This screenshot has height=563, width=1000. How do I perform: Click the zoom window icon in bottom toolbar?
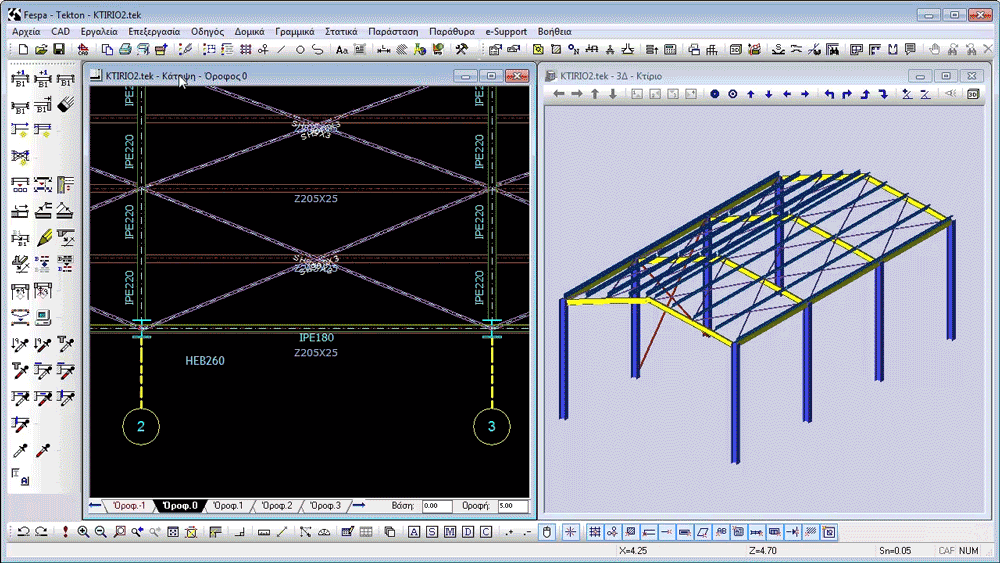click(119, 532)
